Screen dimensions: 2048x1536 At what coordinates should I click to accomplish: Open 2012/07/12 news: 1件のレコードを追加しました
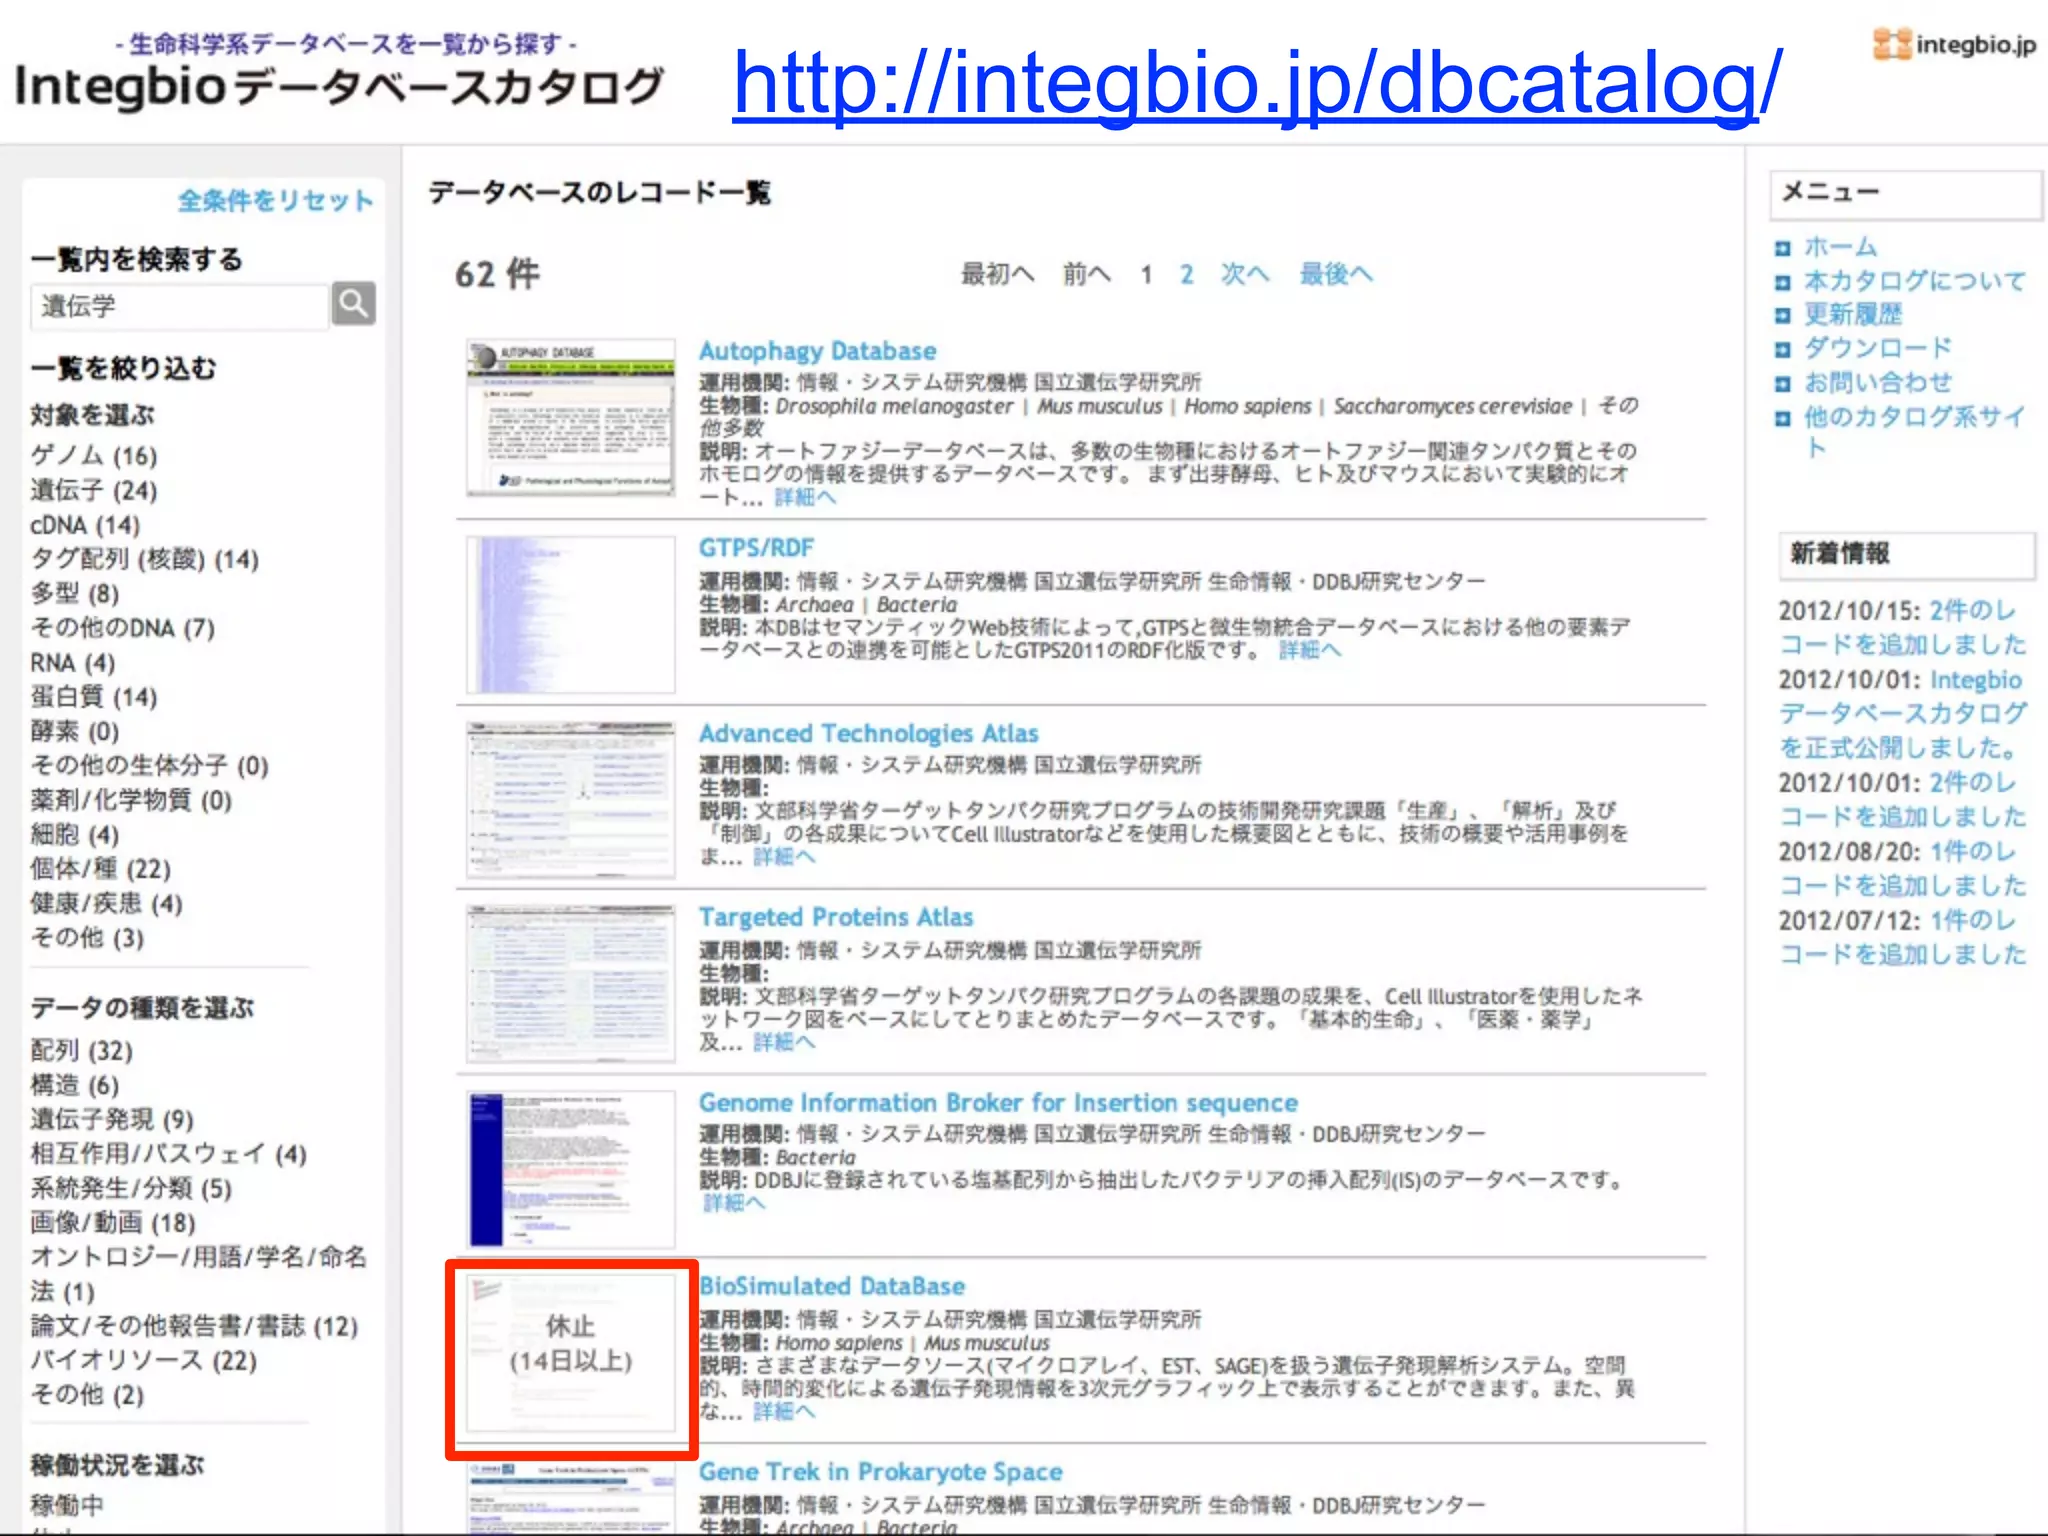pyautogui.click(x=1903, y=937)
